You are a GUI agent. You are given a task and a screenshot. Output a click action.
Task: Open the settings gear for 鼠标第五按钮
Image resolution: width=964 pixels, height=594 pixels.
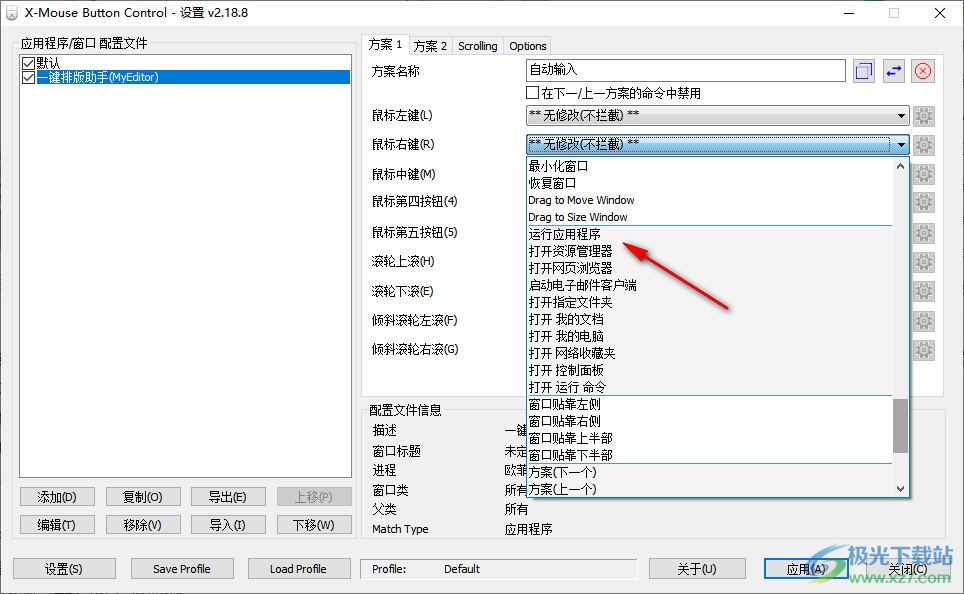[x=923, y=233]
